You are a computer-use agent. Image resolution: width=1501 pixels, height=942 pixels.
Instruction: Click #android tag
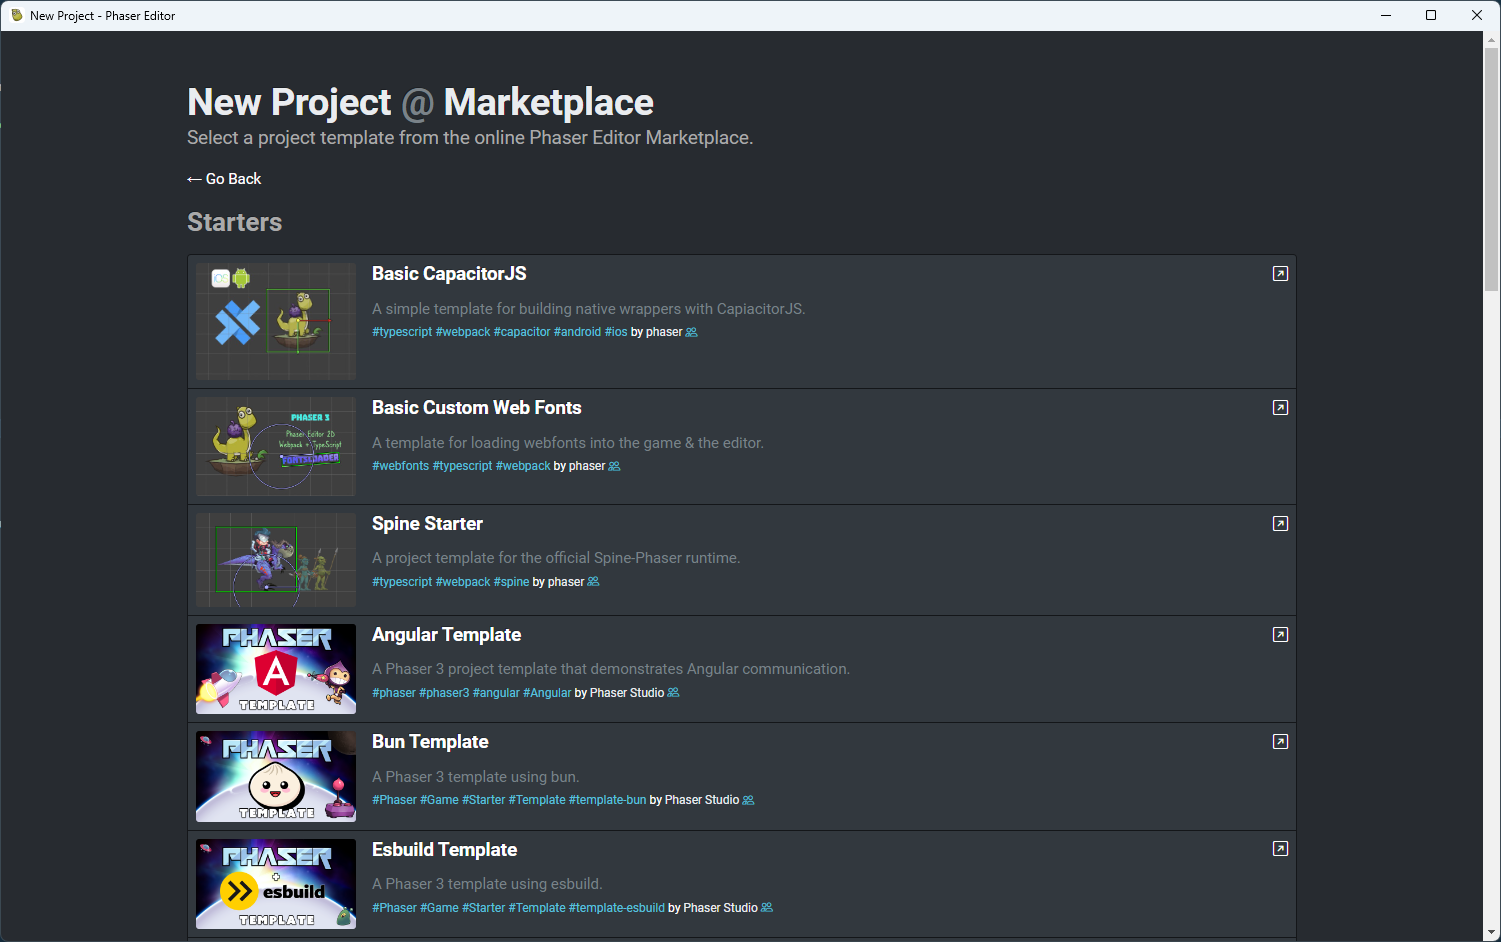[577, 332]
